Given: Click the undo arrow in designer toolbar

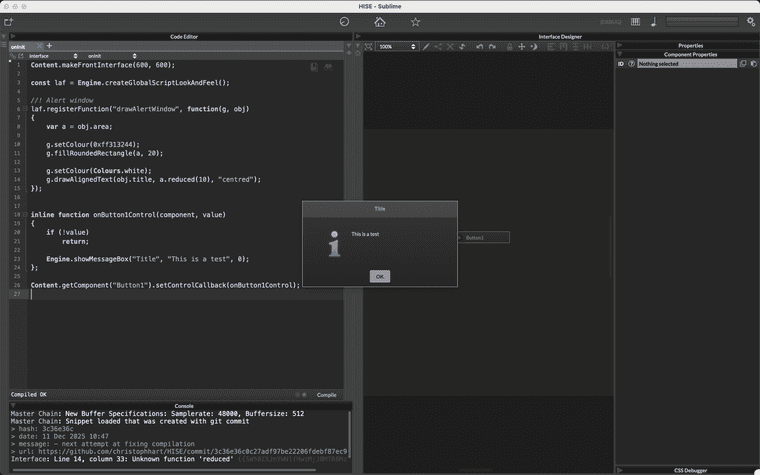Looking at the screenshot, I should [x=480, y=47].
